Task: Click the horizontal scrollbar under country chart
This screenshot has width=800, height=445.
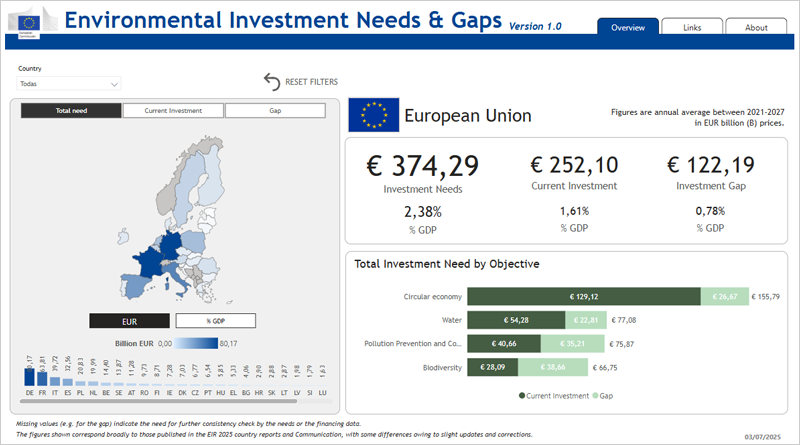Action: tap(158, 401)
